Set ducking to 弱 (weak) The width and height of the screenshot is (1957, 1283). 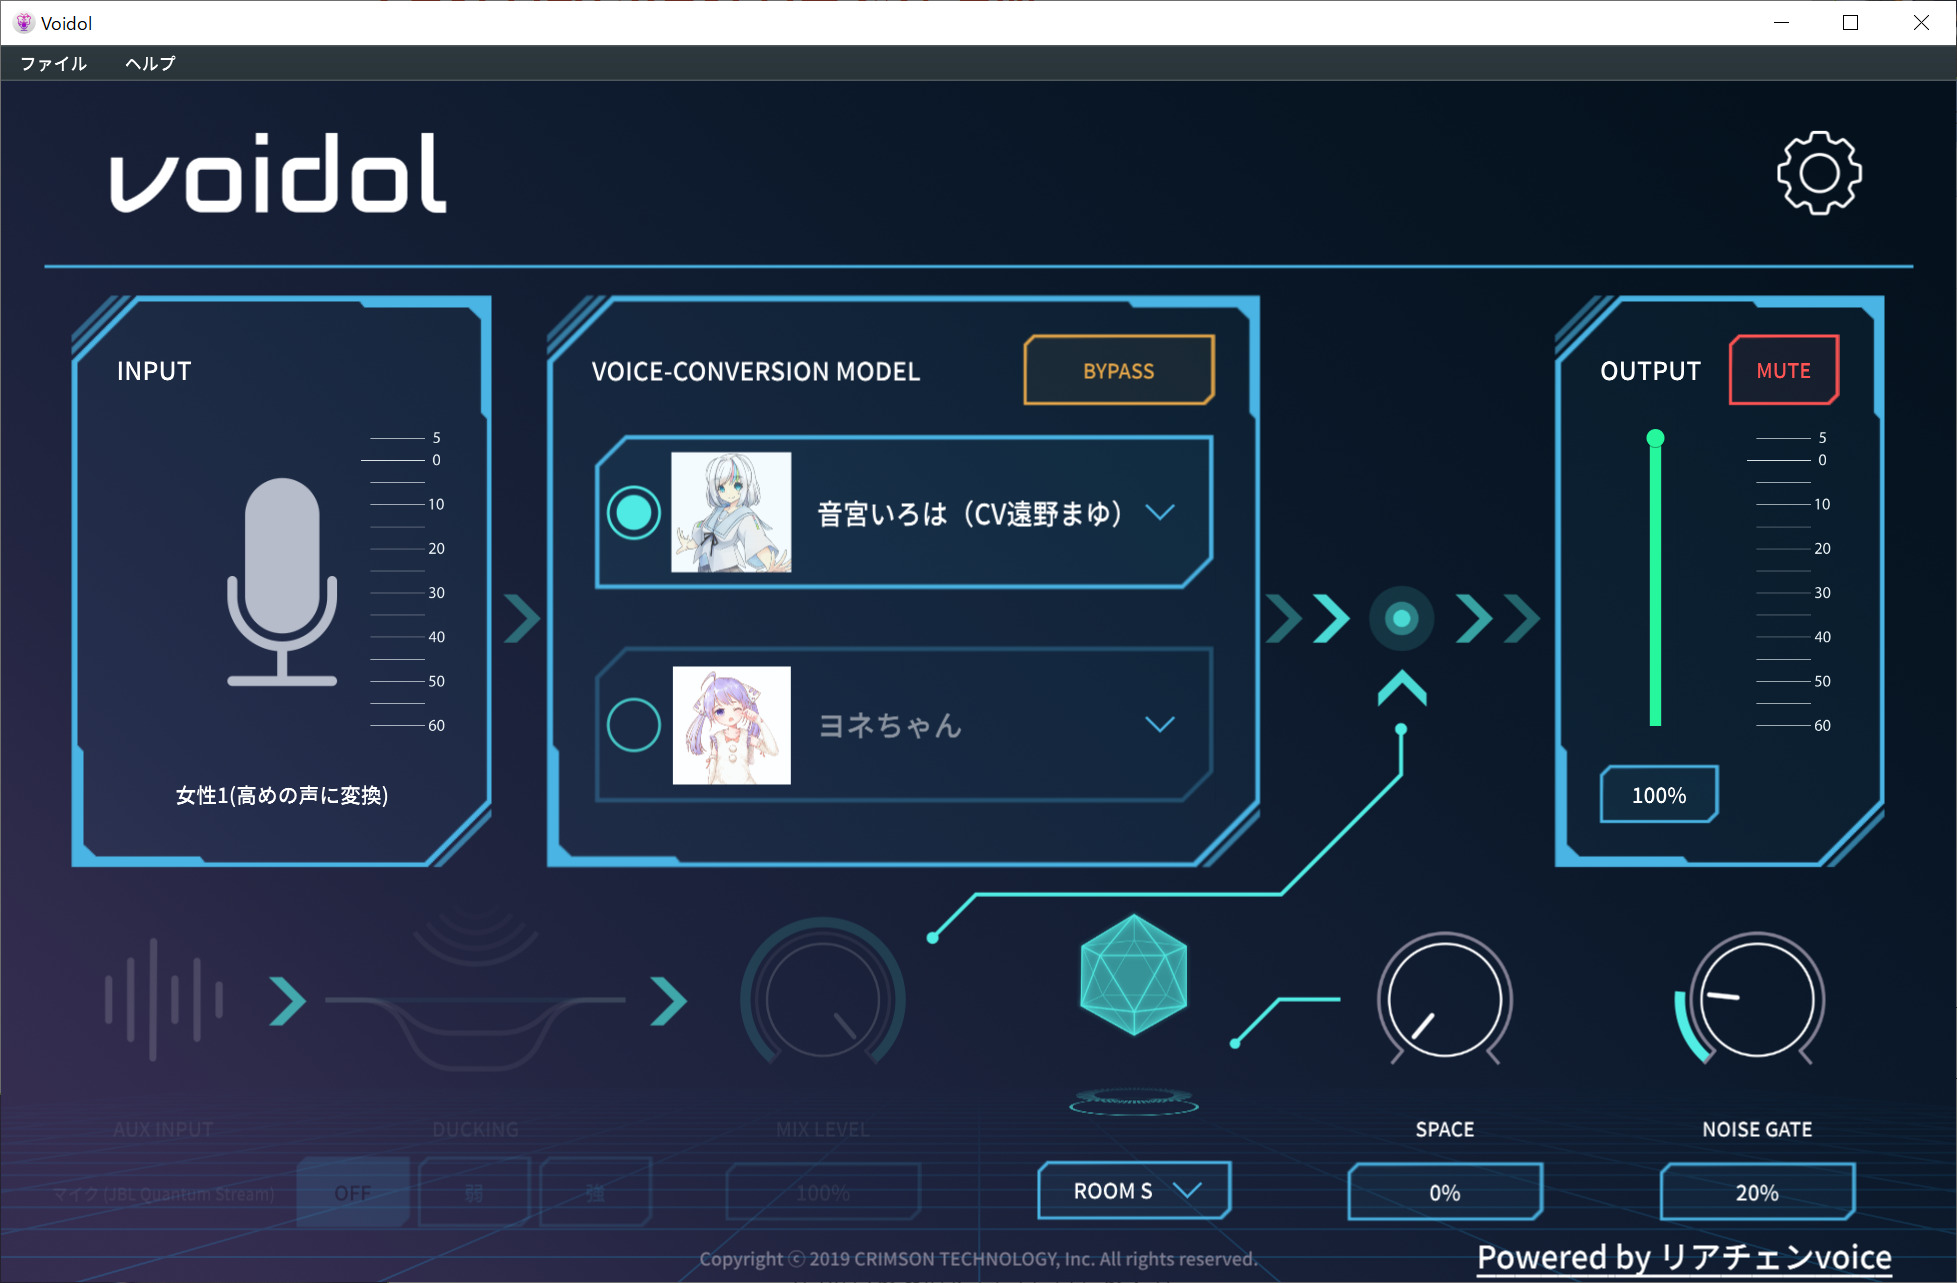pos(474,1193)
